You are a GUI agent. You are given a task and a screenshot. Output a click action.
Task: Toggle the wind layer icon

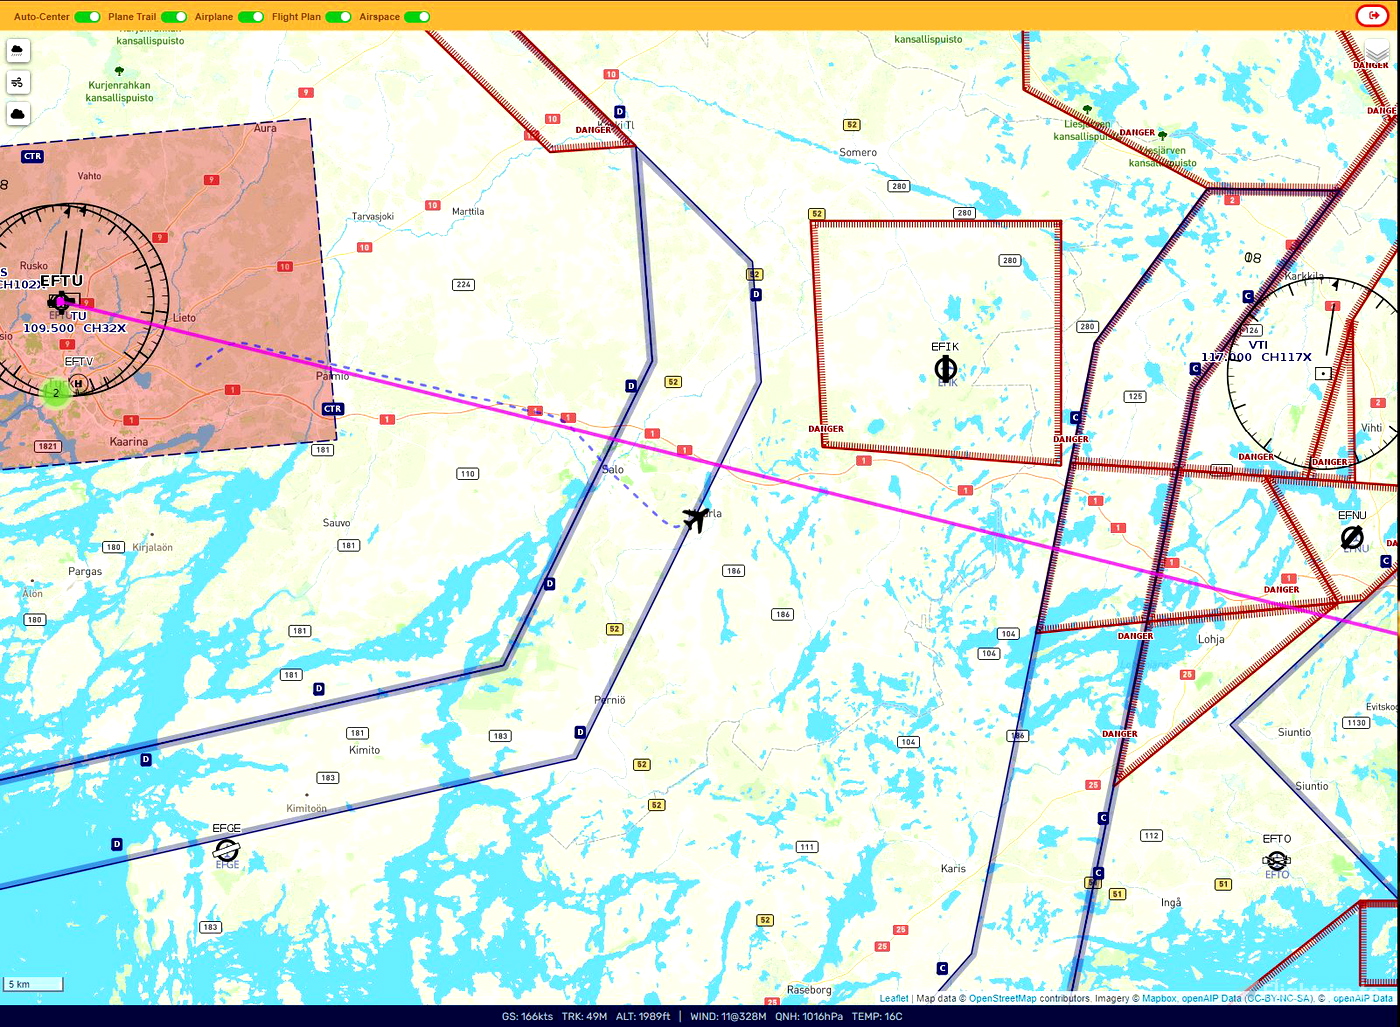pyautogui.click(x=18, y=82)
